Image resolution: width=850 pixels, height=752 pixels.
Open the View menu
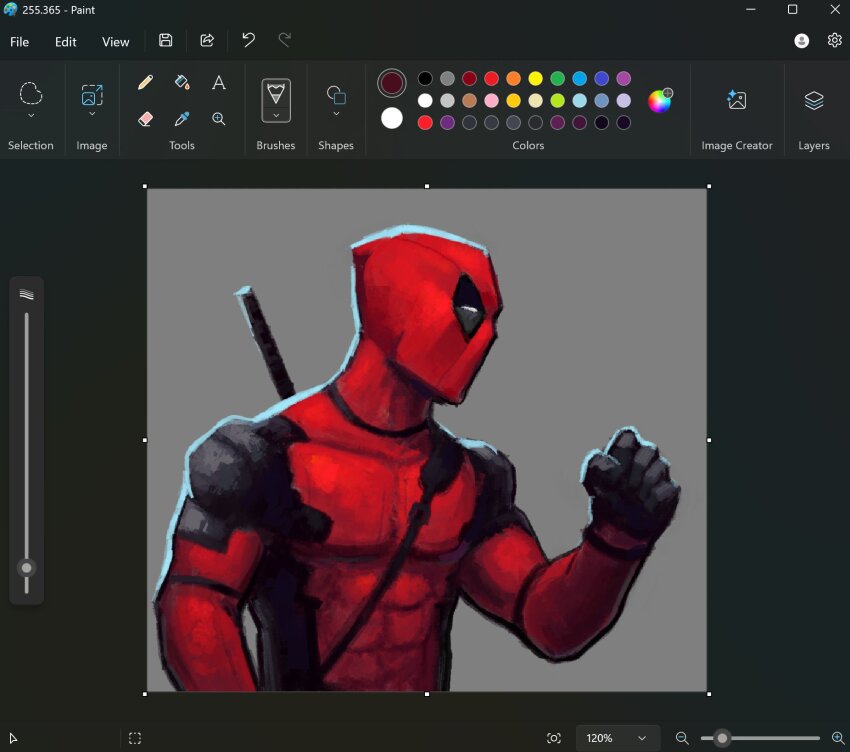tap(116, 42)
